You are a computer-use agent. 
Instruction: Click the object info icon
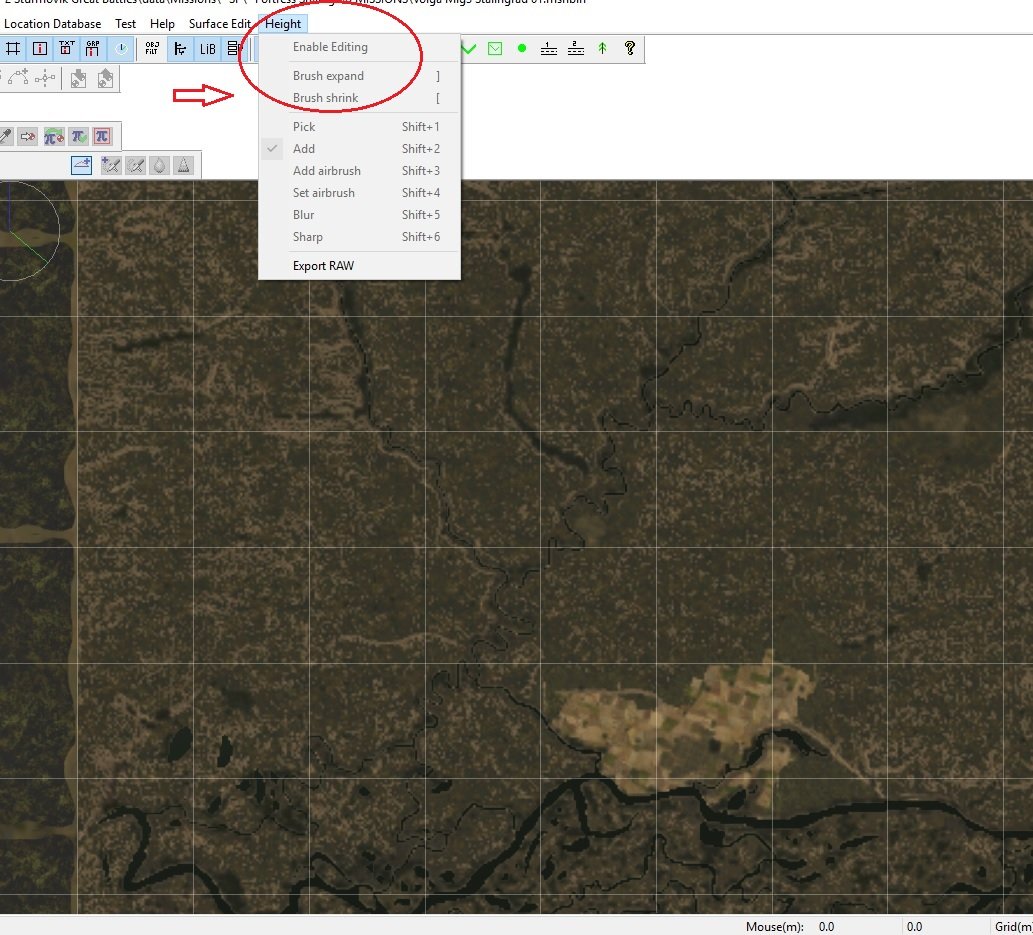tap(40, 49)
